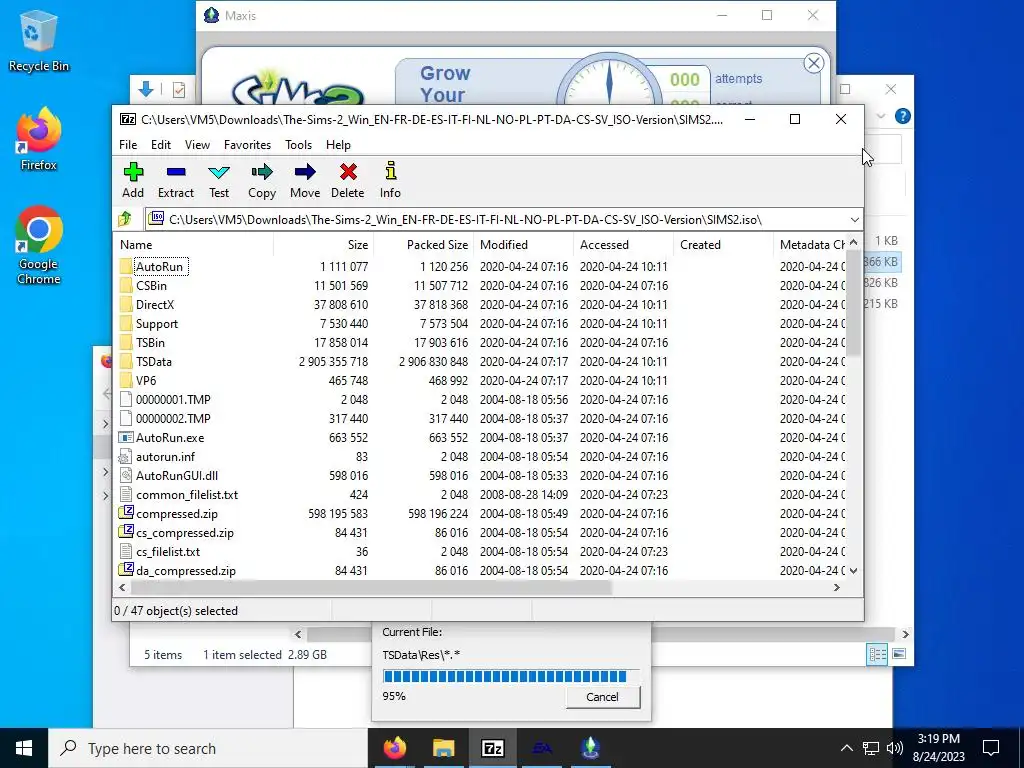This screenshot has width=1024, height=768.
Task: Select the compressed.zip archive icon
Action: (x=125, y=513)
